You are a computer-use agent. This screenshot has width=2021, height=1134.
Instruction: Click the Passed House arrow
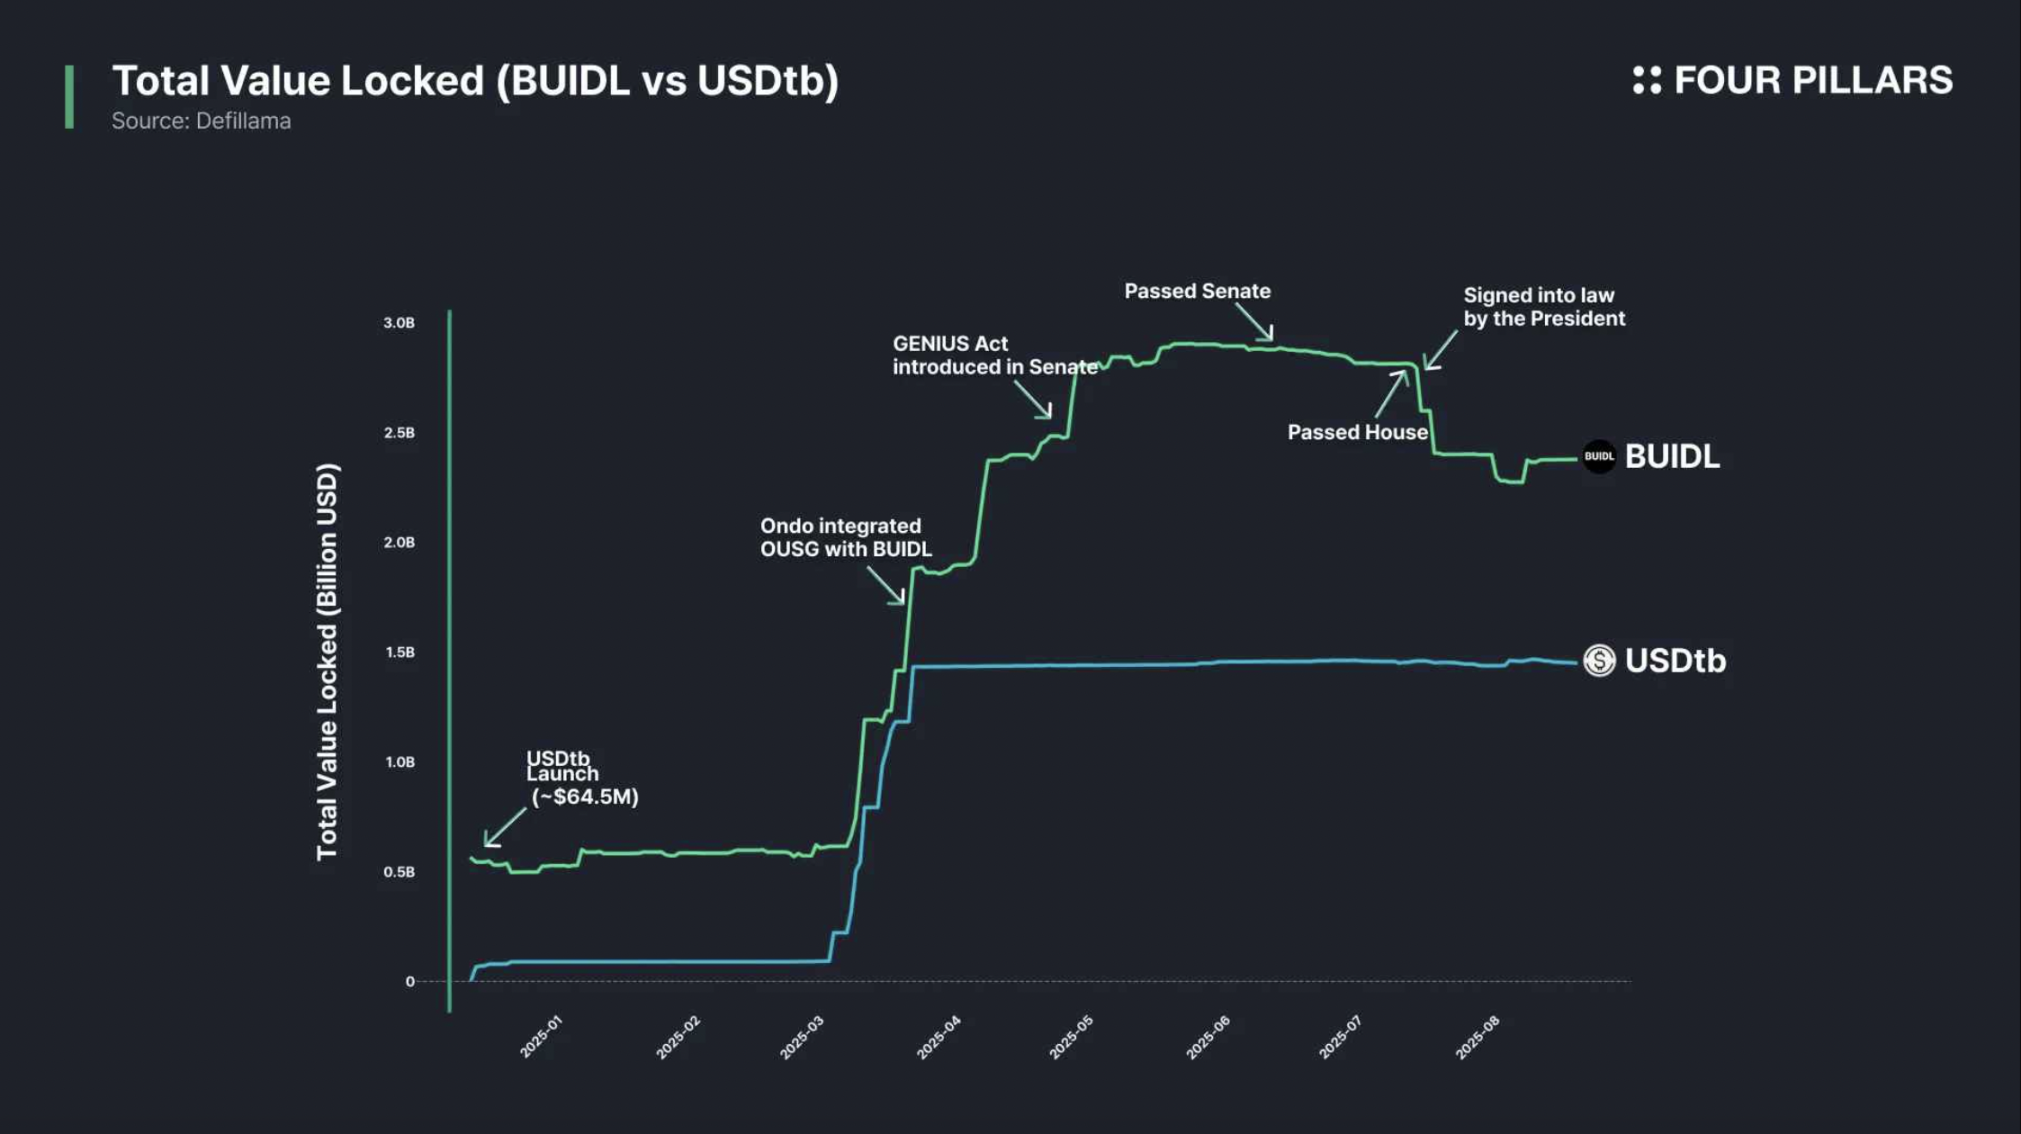(x=1391, y=394)
